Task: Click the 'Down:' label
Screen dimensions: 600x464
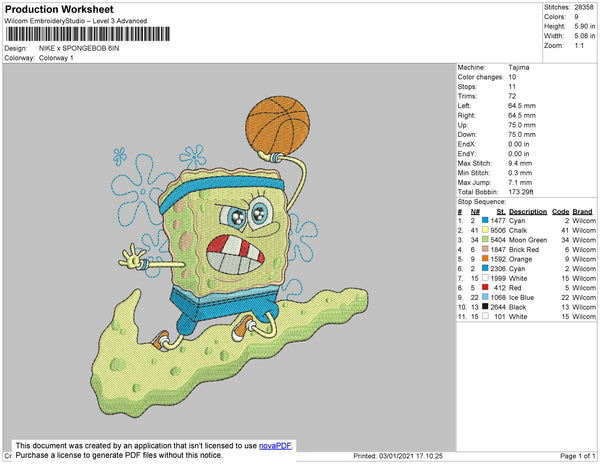Action: pyautogui.click(x=467, y=134)
